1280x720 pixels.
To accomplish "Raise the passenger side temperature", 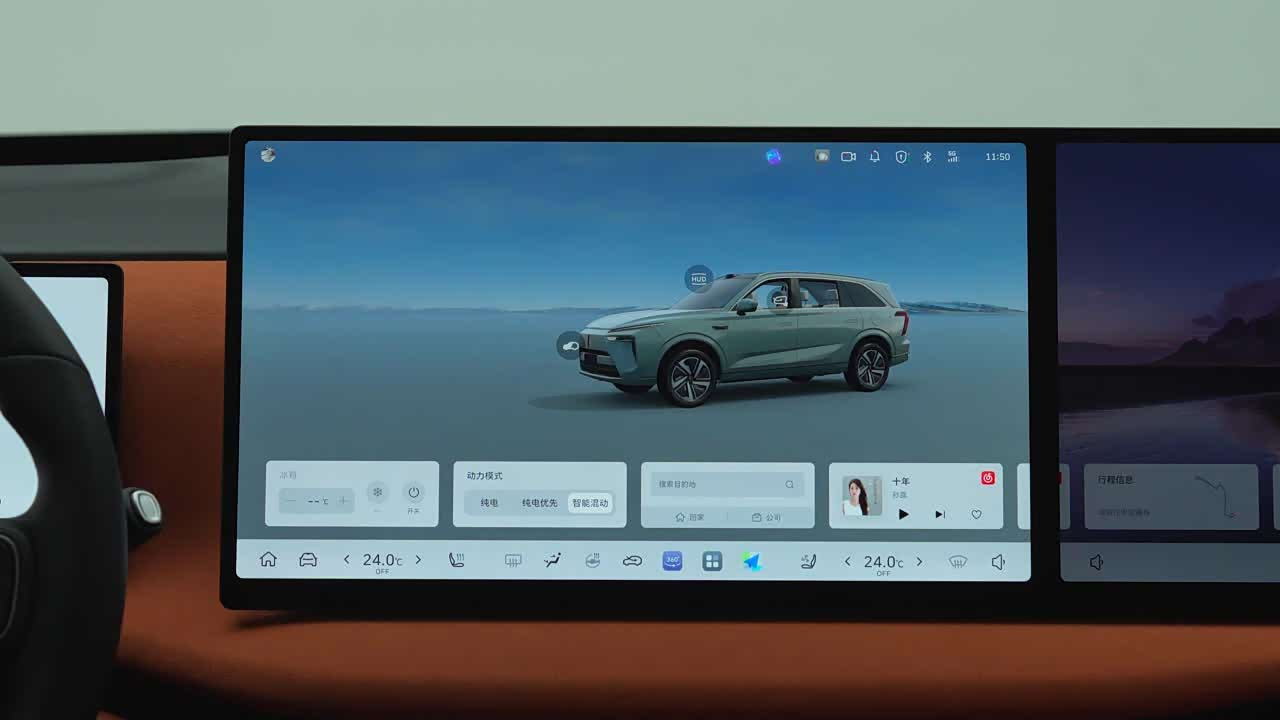I will click(x=919, y=561).
